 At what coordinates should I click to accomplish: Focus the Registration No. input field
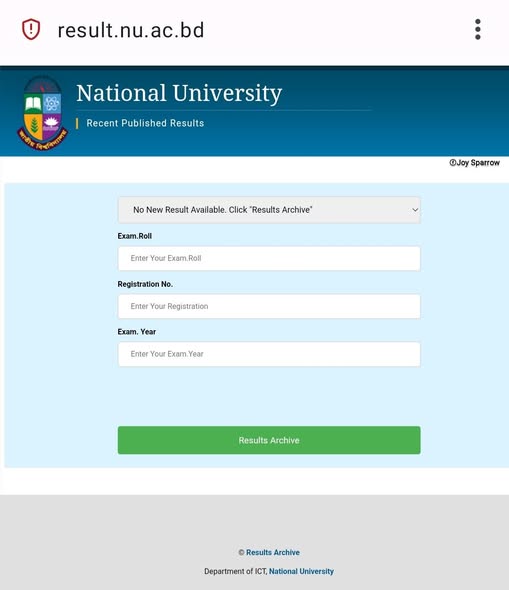pyautogui.click(x=269, y=306)
